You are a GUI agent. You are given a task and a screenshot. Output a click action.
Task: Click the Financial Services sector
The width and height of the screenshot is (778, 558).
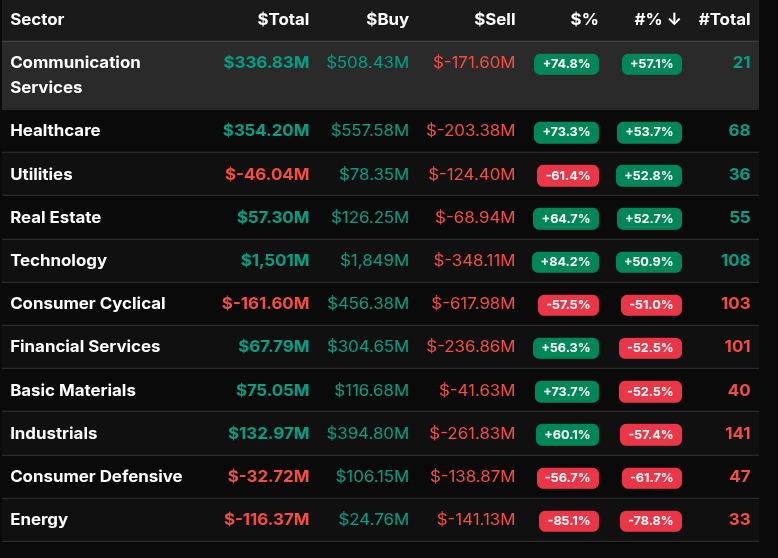coord(85,346)
